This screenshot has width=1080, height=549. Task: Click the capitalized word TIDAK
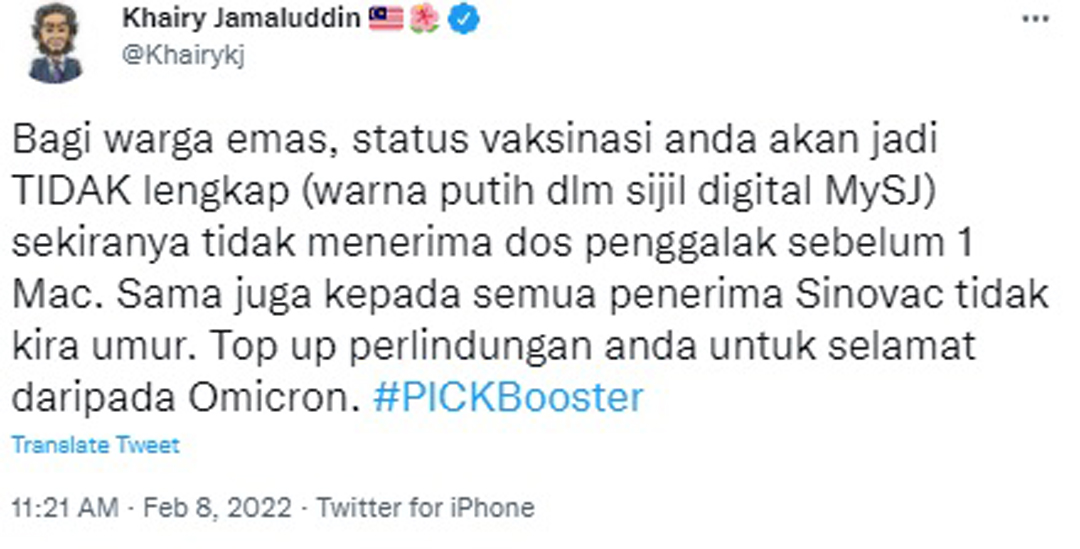72,192
